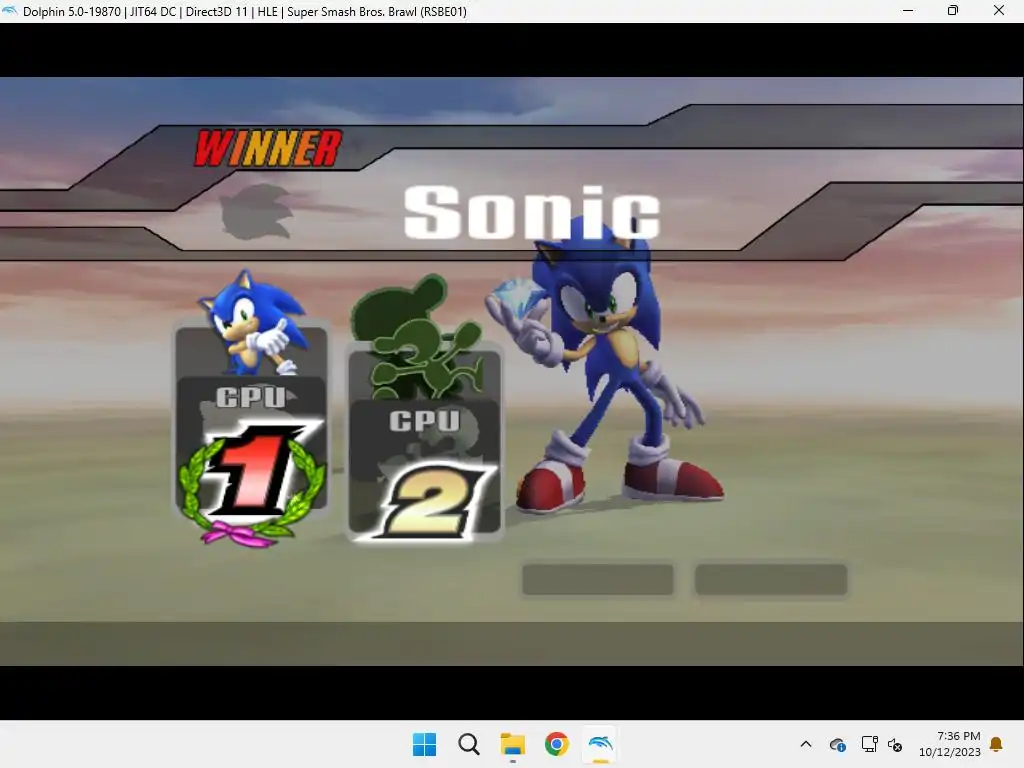Click the first place Sonic CPU card
Viewport: 1024px width, 768px height.
[x=251, y=417]
